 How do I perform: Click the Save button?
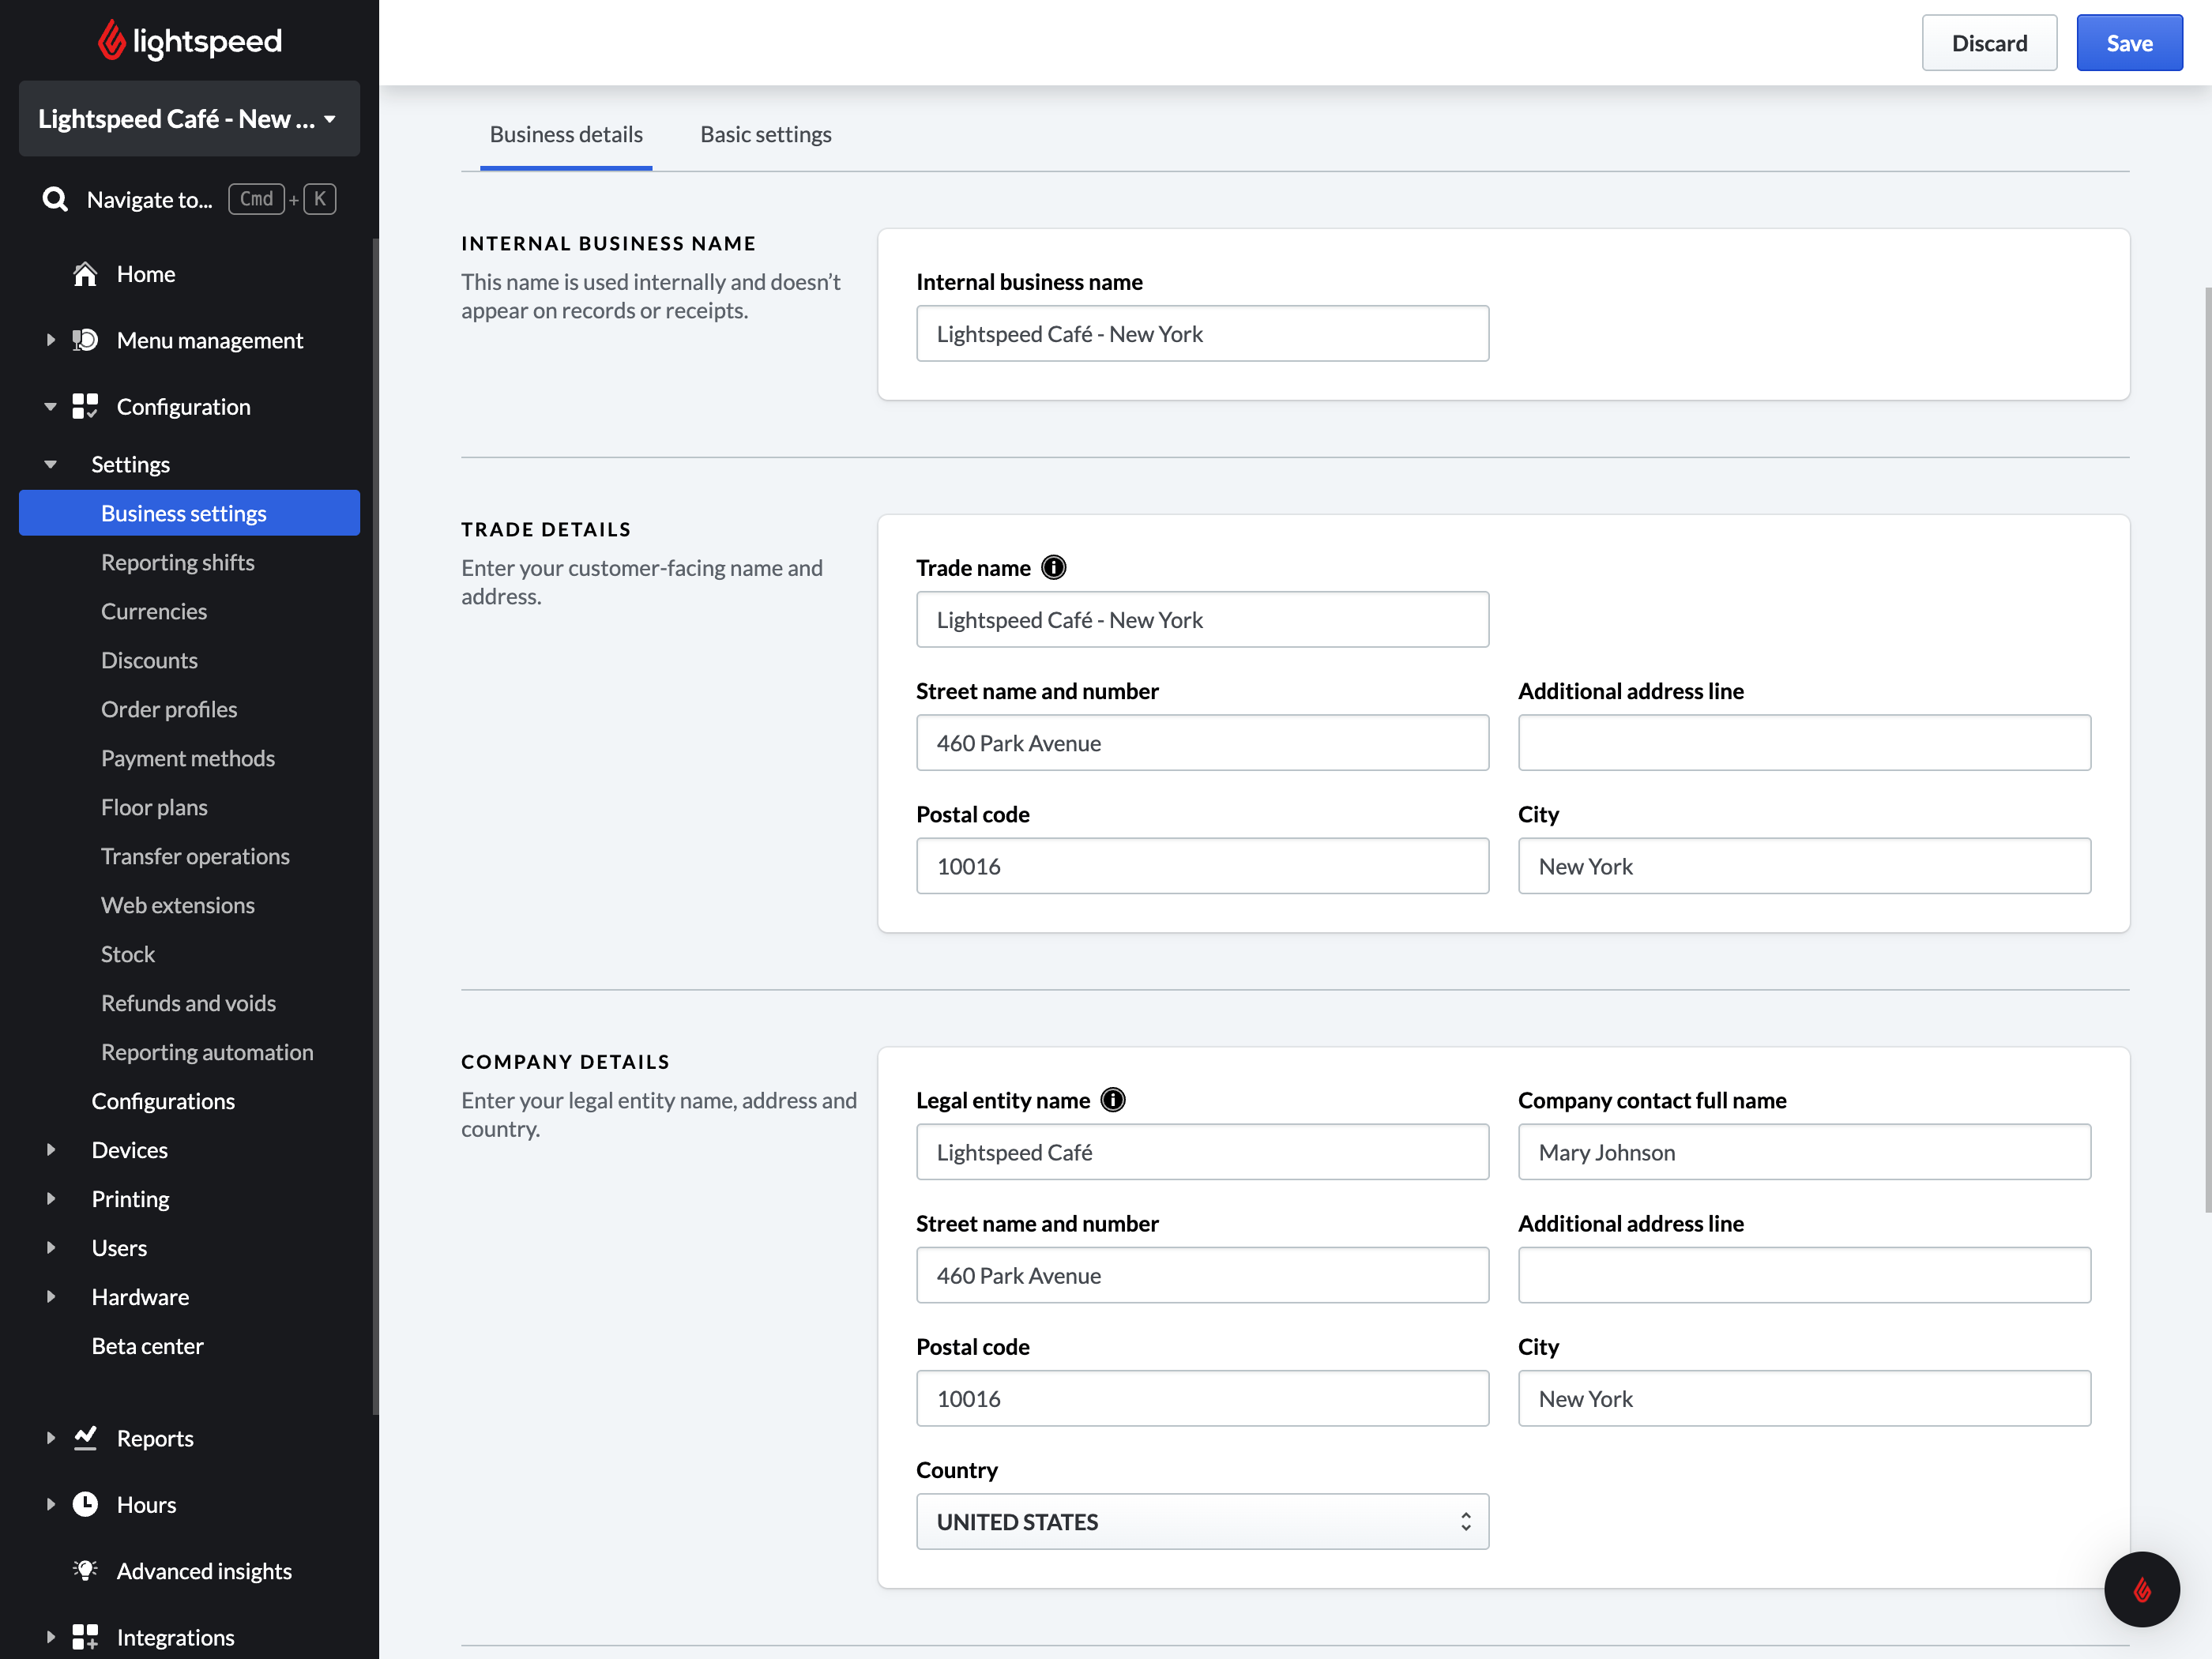pos(2129,43)
